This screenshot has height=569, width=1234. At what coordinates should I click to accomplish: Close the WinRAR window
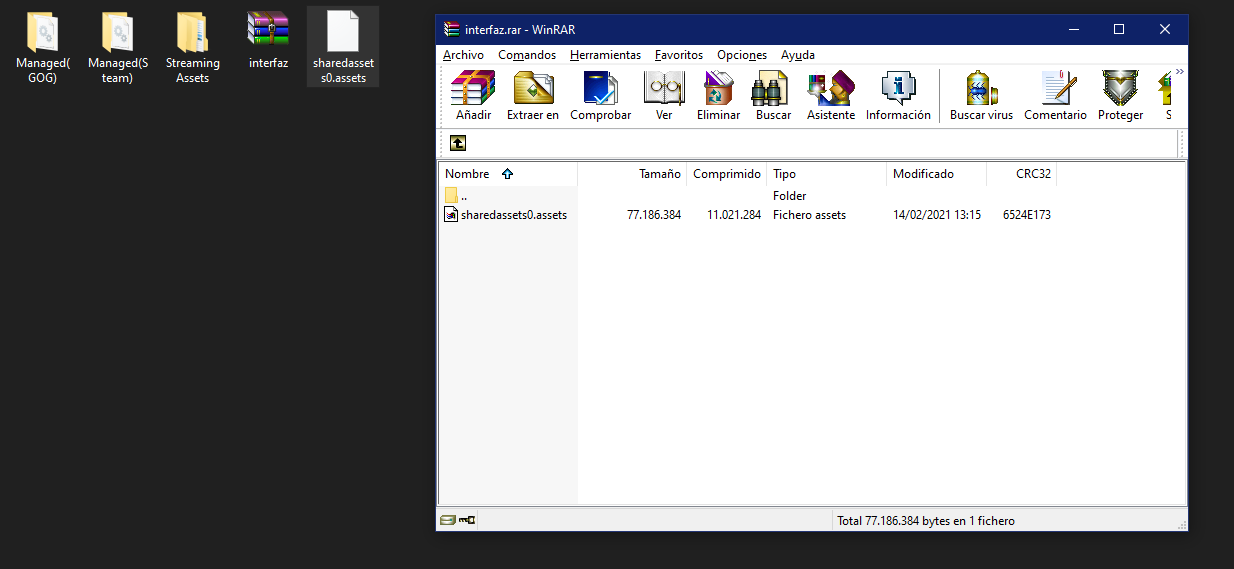(1165, 29)
